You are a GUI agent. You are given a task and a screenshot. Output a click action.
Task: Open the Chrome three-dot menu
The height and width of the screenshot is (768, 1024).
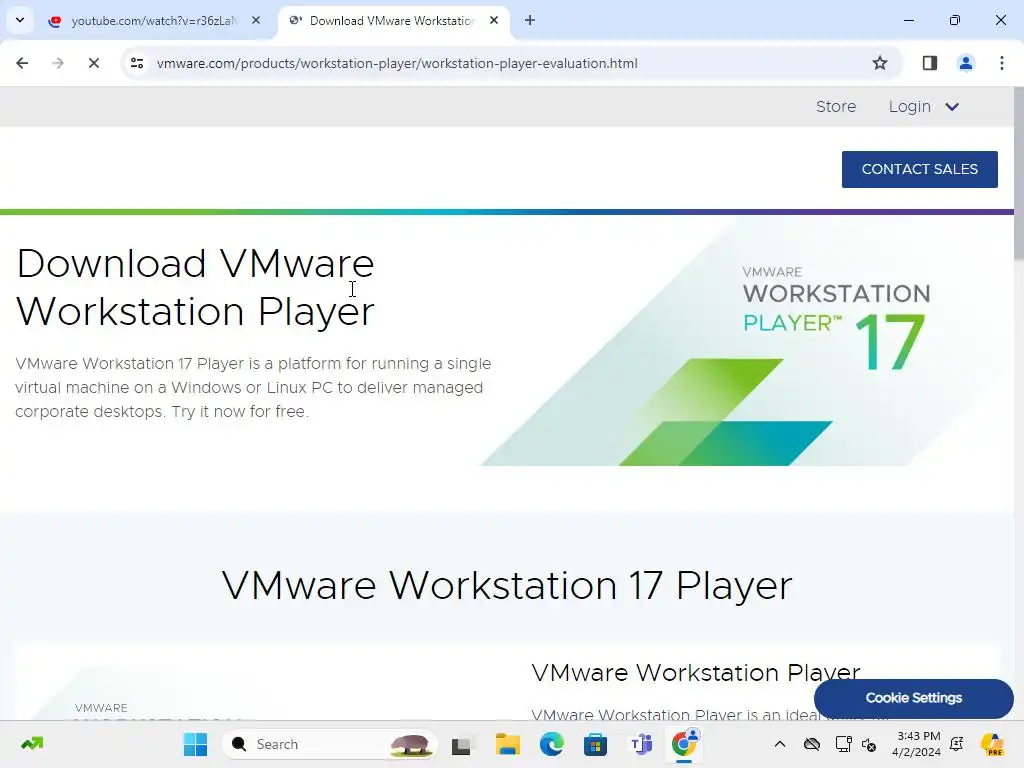click(1002, 63)
